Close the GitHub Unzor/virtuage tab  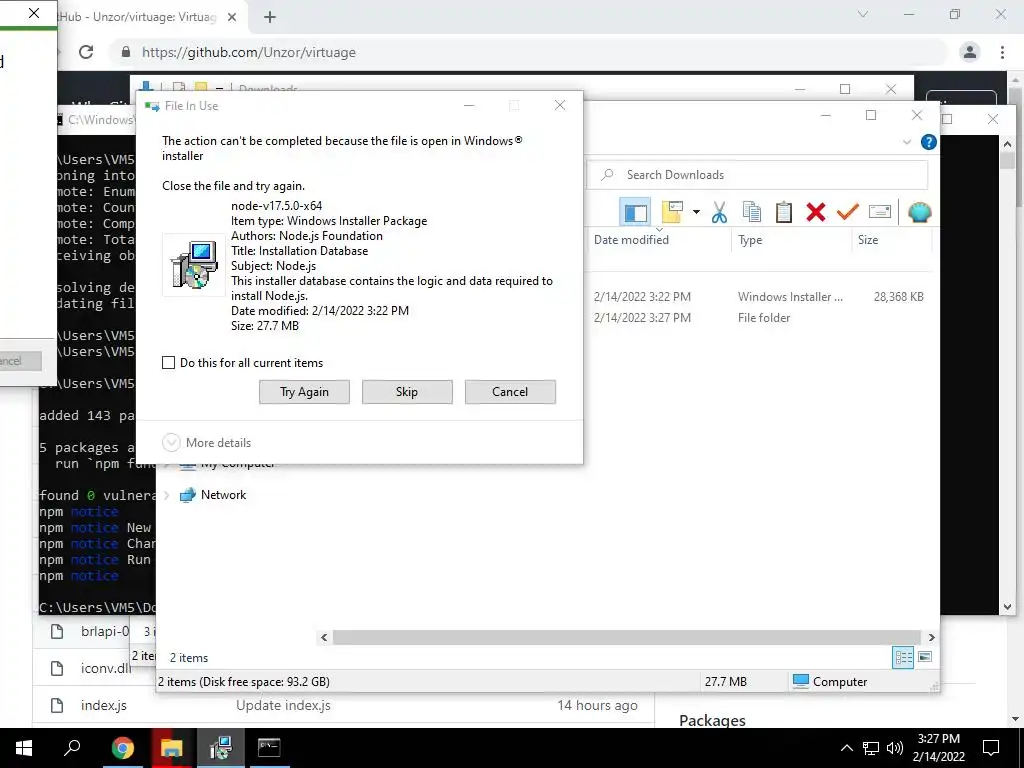tap(232, 17)
